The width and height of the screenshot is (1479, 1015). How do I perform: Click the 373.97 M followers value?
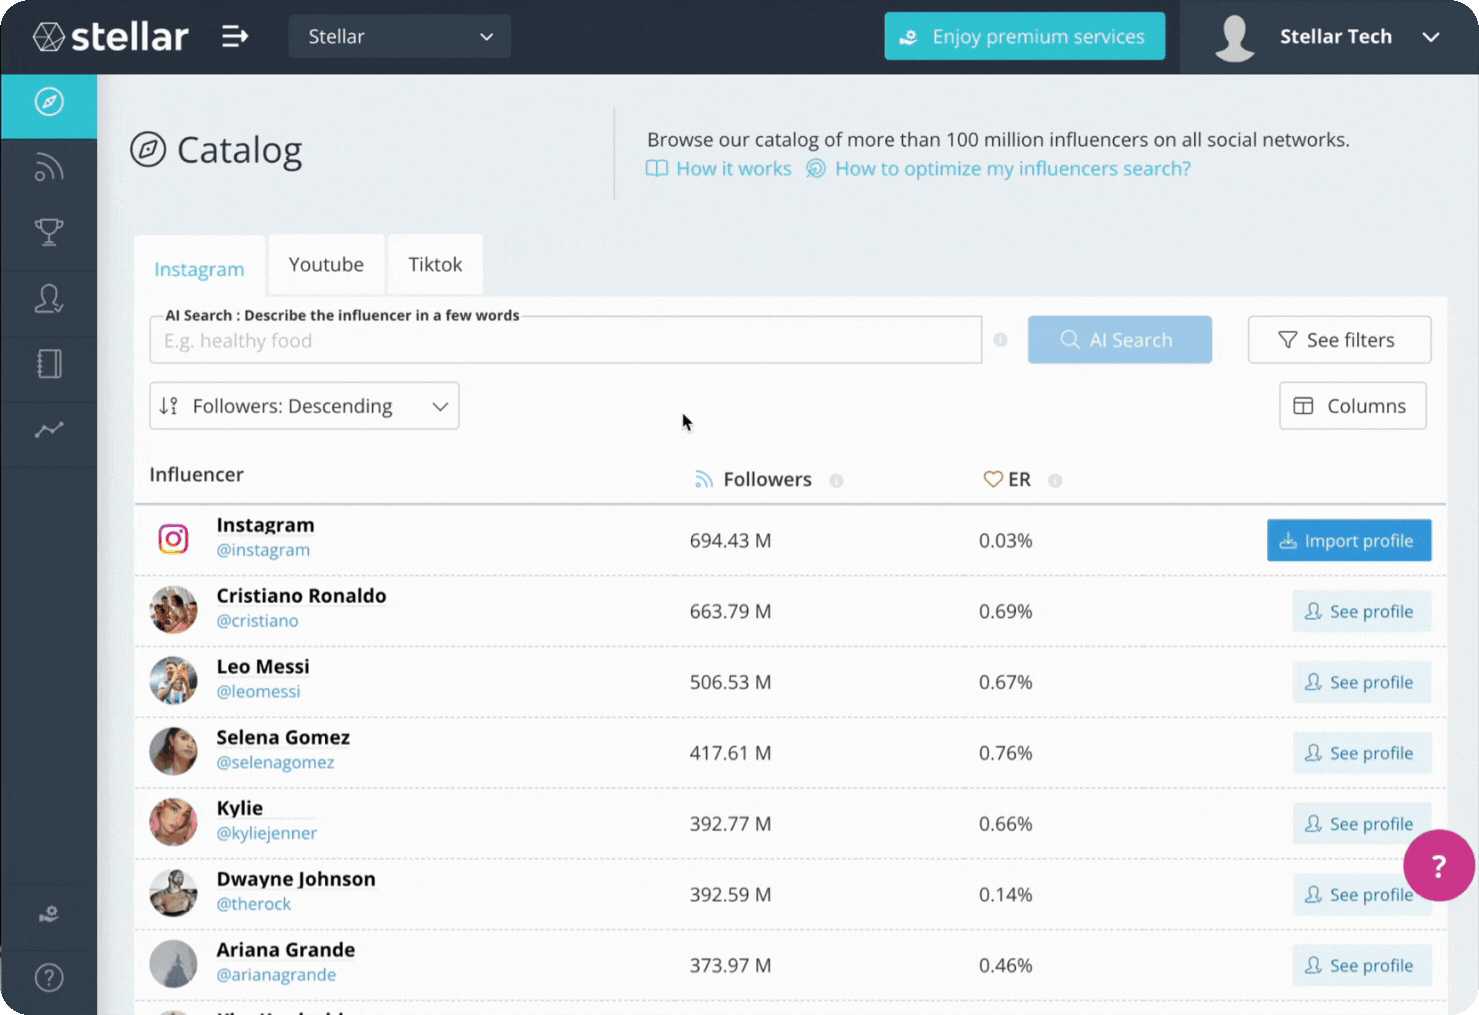(x=730, y=966)
